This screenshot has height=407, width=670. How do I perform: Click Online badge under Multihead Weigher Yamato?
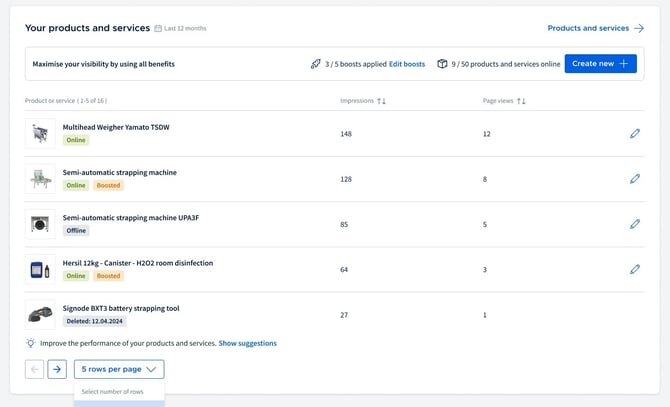point(76,140)
